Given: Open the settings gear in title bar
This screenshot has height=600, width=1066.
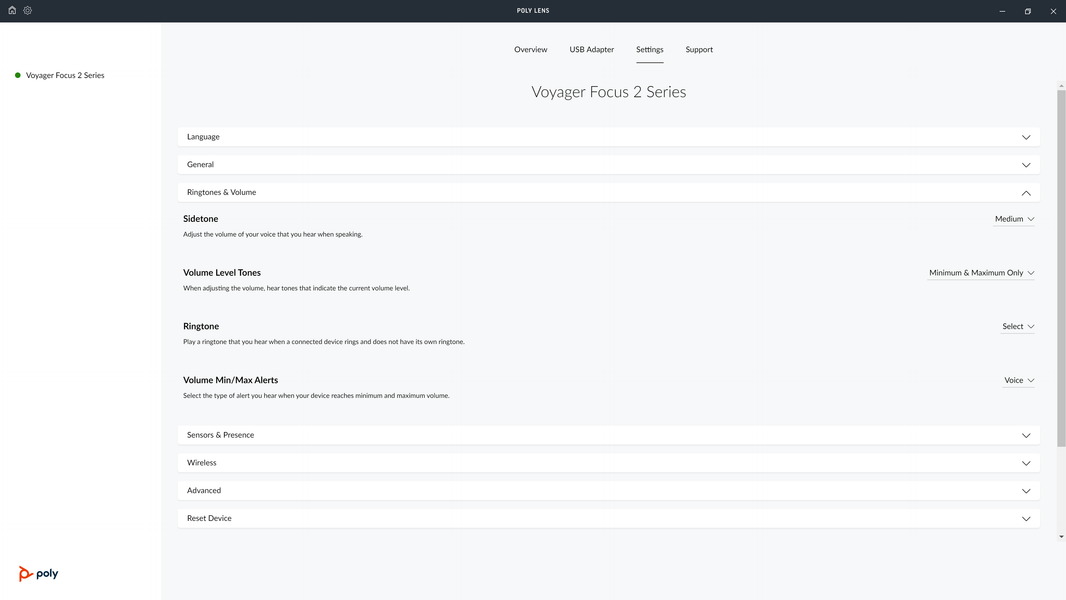Looking at the screenshot, I should [x=28, y=10].
